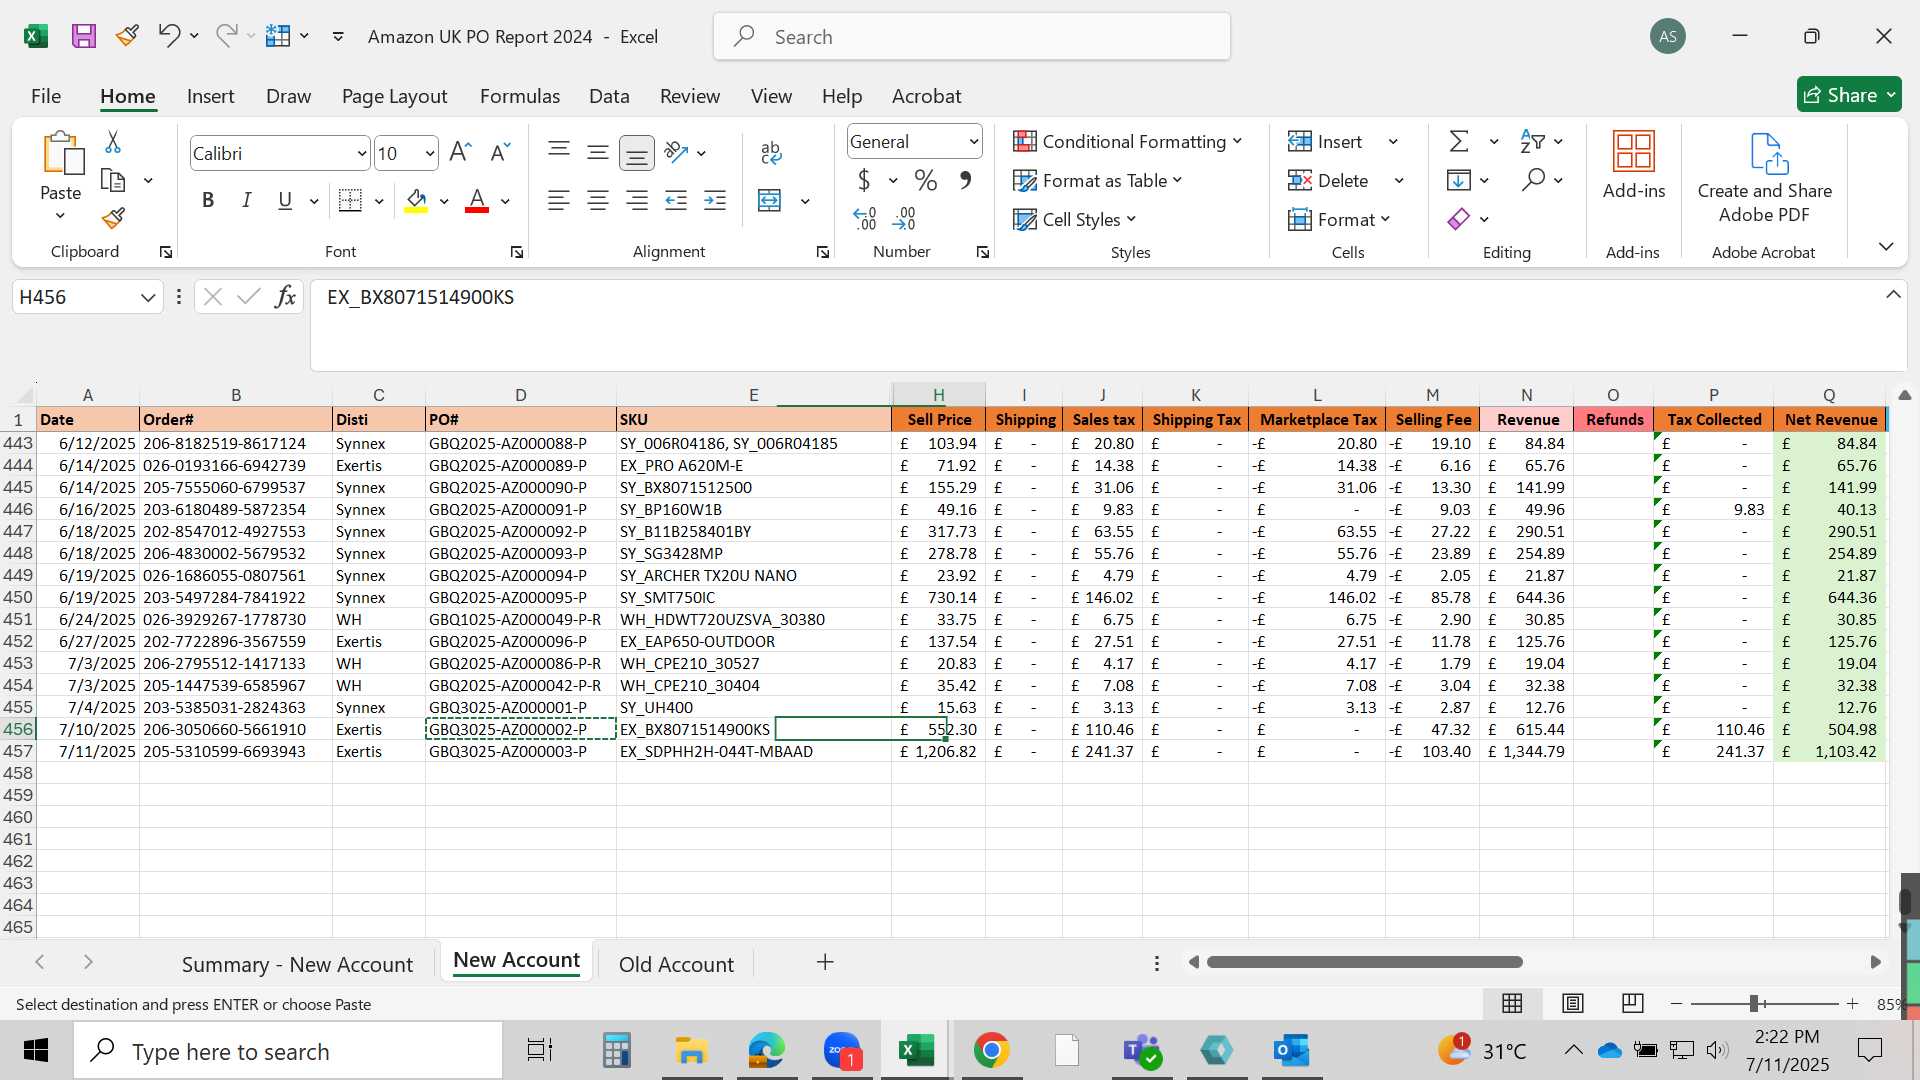Click the Comma Style icon
The height and width of the screenshot is (1080, 1920).
(965, 181)
